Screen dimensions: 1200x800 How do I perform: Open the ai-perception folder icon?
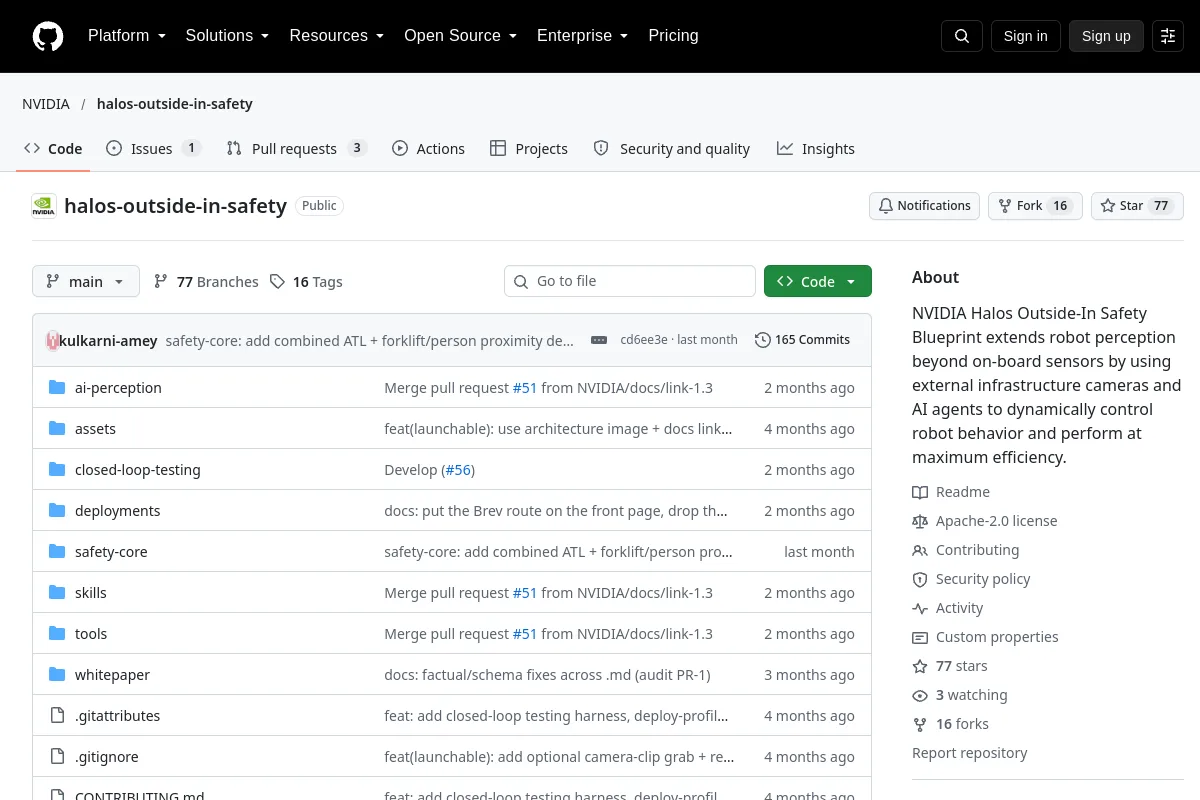tap(57, 387)
